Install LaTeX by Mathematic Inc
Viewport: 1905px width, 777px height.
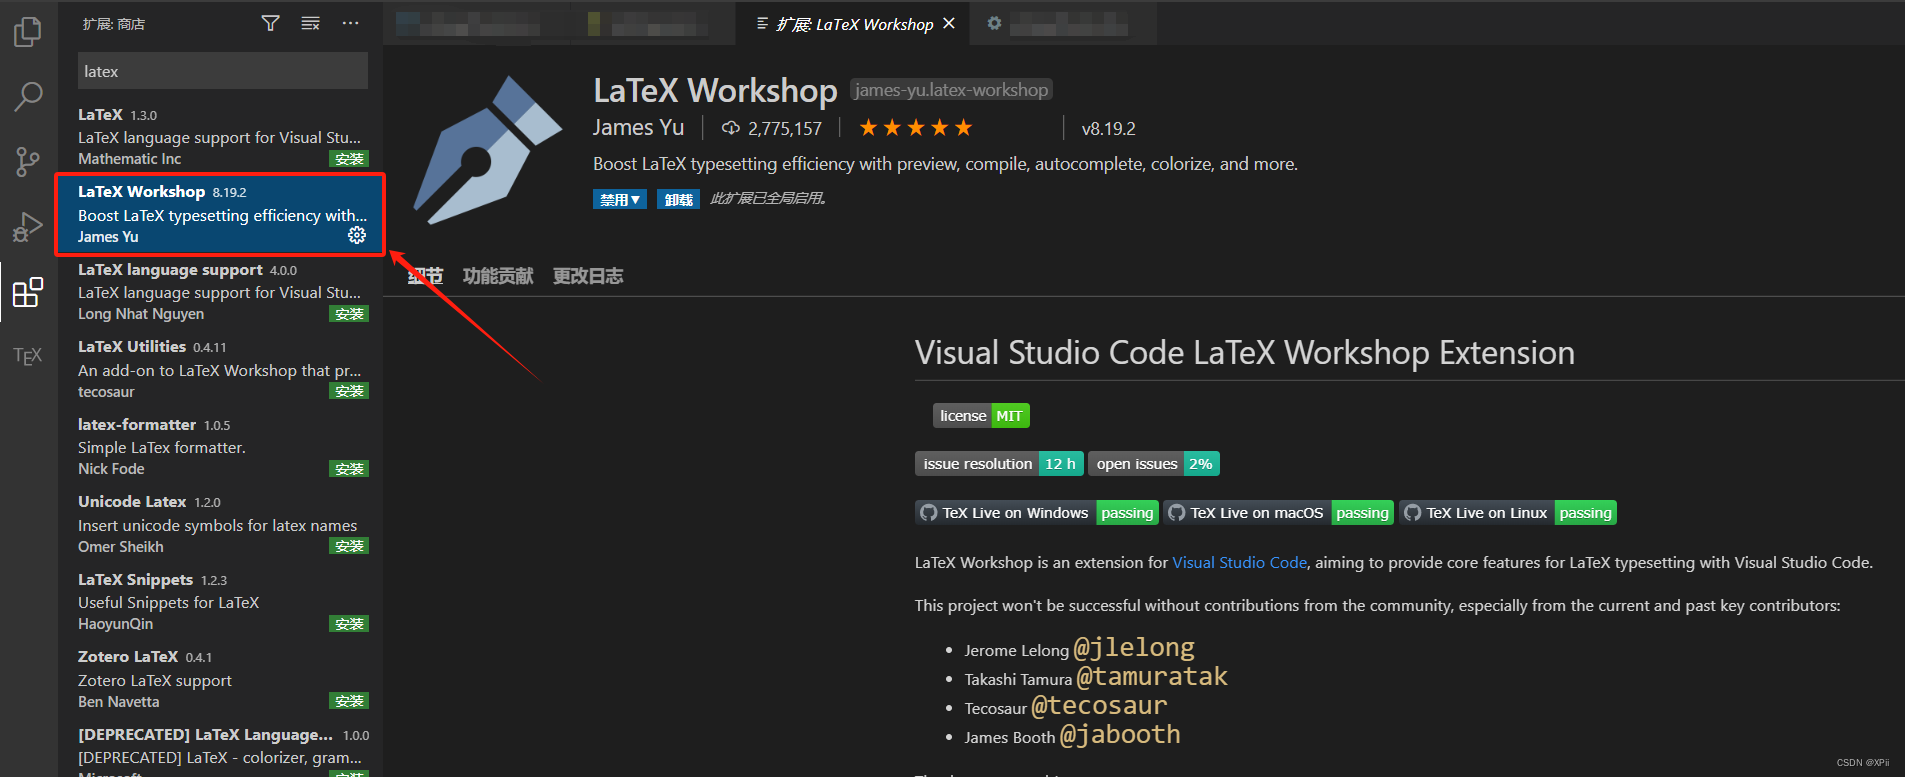coord(349,159)
